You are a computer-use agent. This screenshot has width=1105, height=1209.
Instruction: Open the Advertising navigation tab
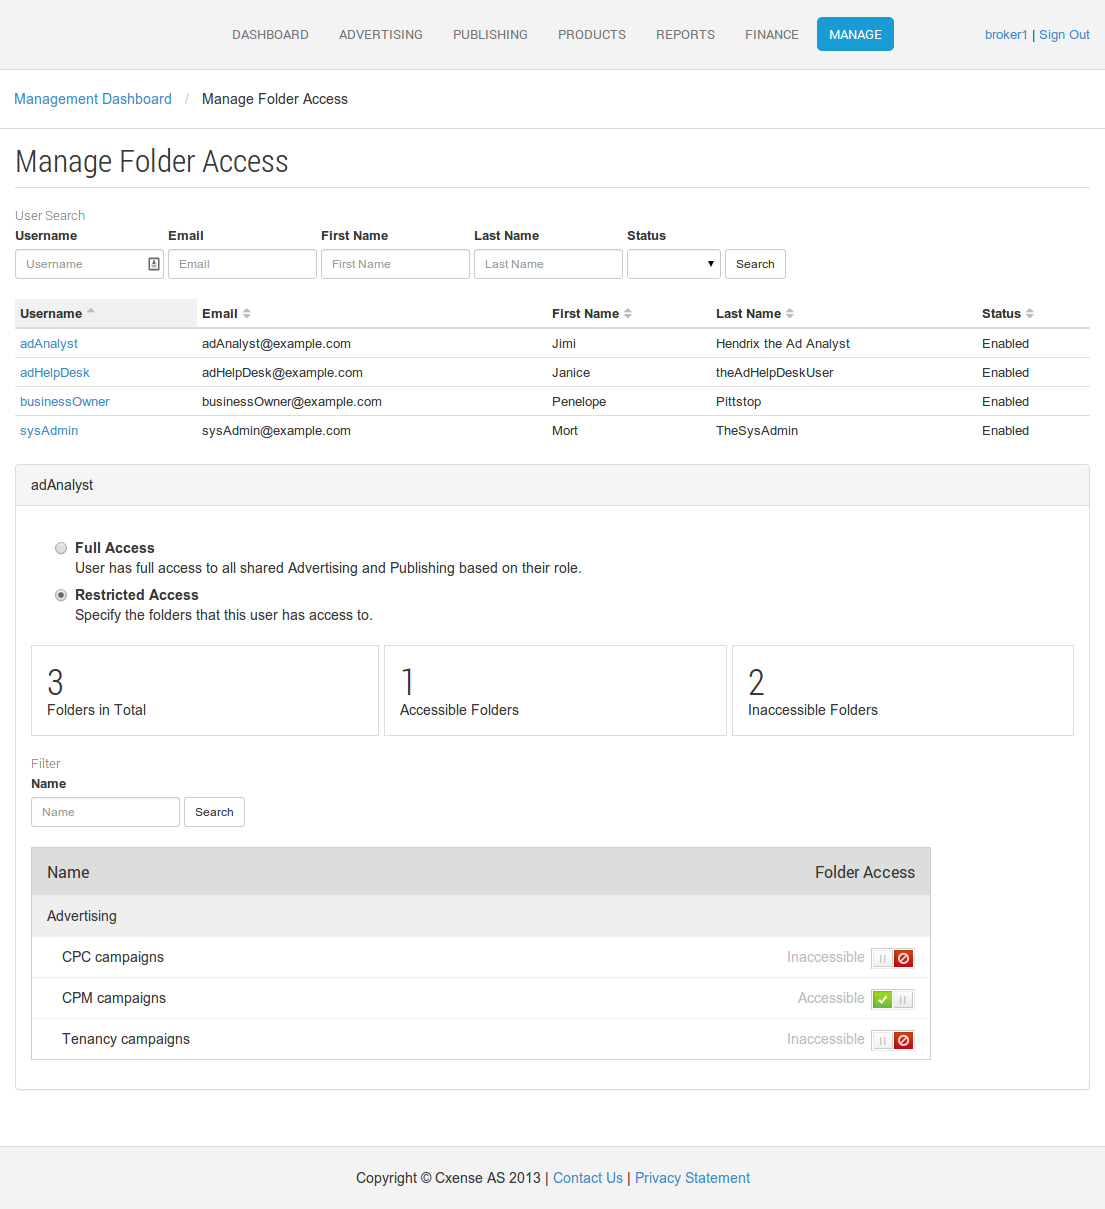coord(381,34)
